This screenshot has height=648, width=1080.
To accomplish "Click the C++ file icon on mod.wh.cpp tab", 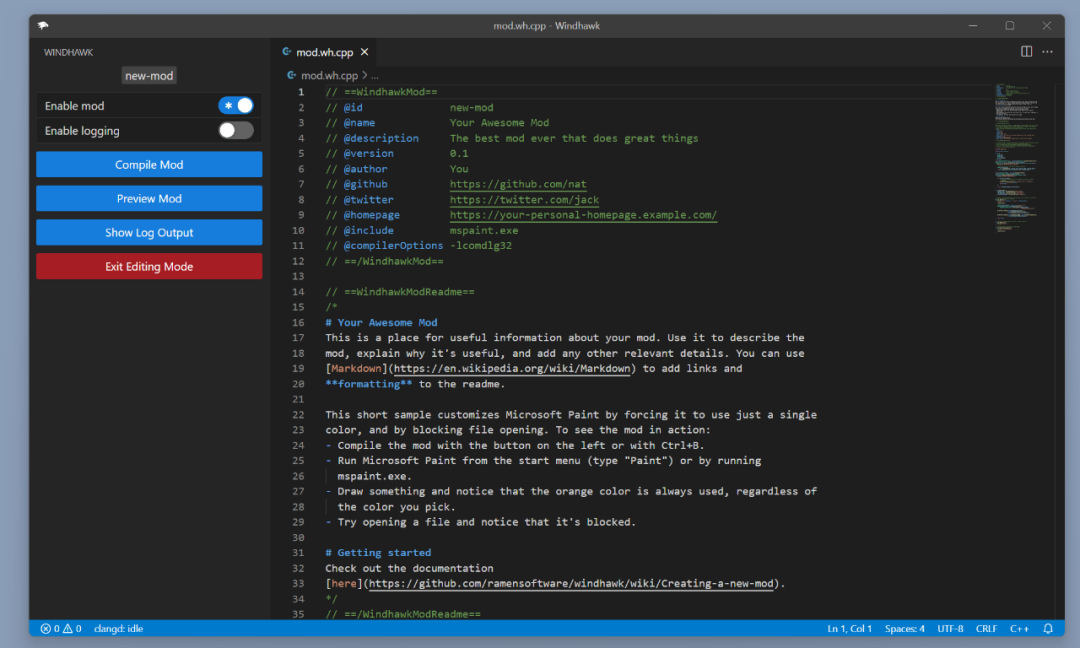I will coord(287,52).
